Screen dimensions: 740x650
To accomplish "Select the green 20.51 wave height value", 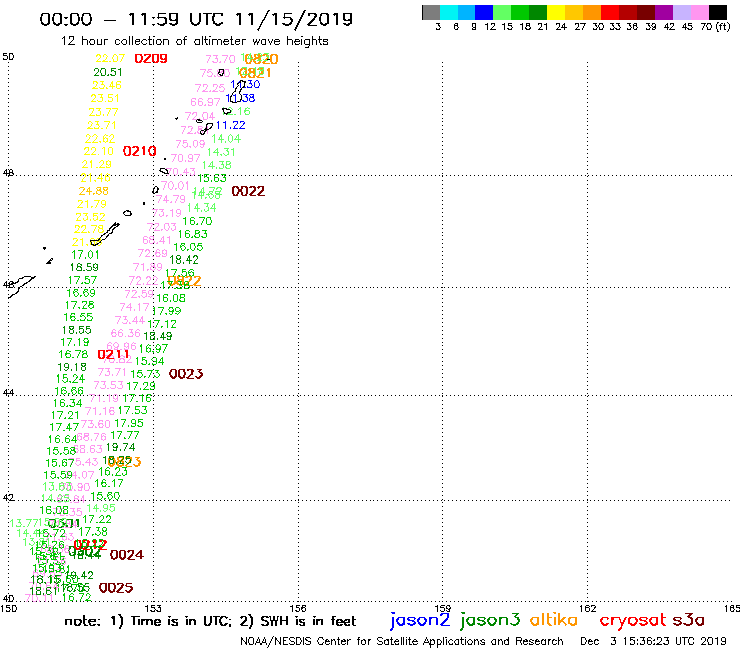I will 108,72.
